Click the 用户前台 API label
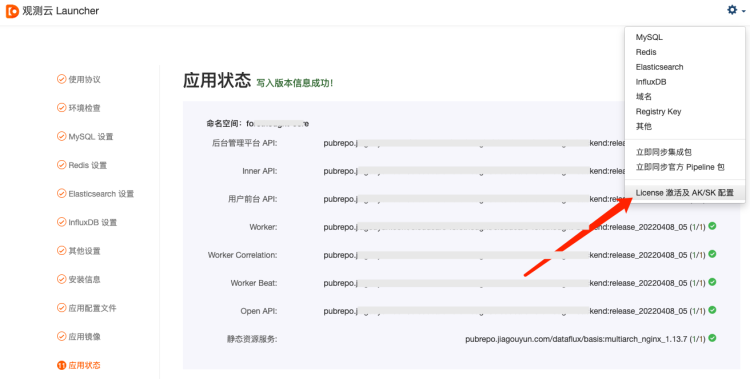The width and height of the screenshot is (750, 379). 253,199
